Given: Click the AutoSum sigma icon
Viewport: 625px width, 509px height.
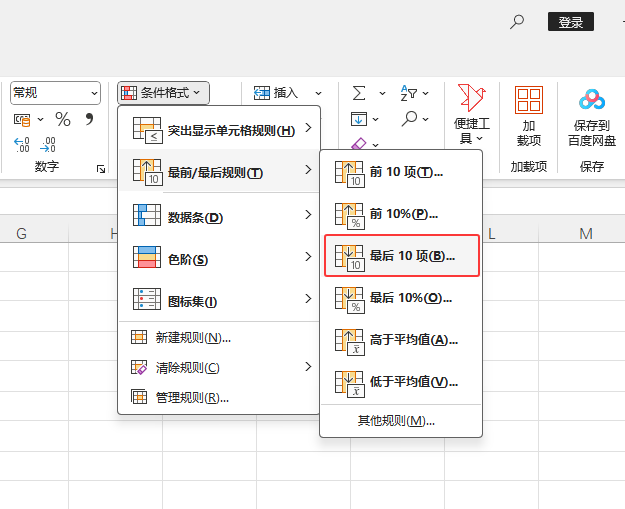Looking at the screenshot, I should 359,93.
